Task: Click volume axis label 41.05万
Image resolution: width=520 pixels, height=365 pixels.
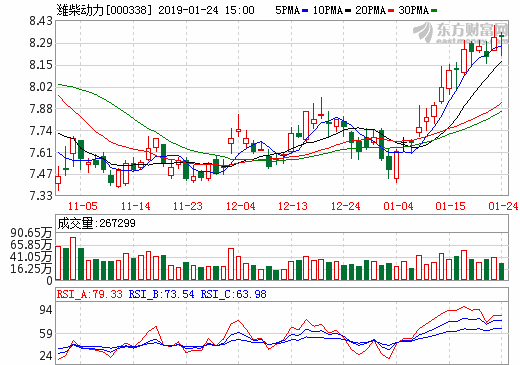Action: pos(31,257)
